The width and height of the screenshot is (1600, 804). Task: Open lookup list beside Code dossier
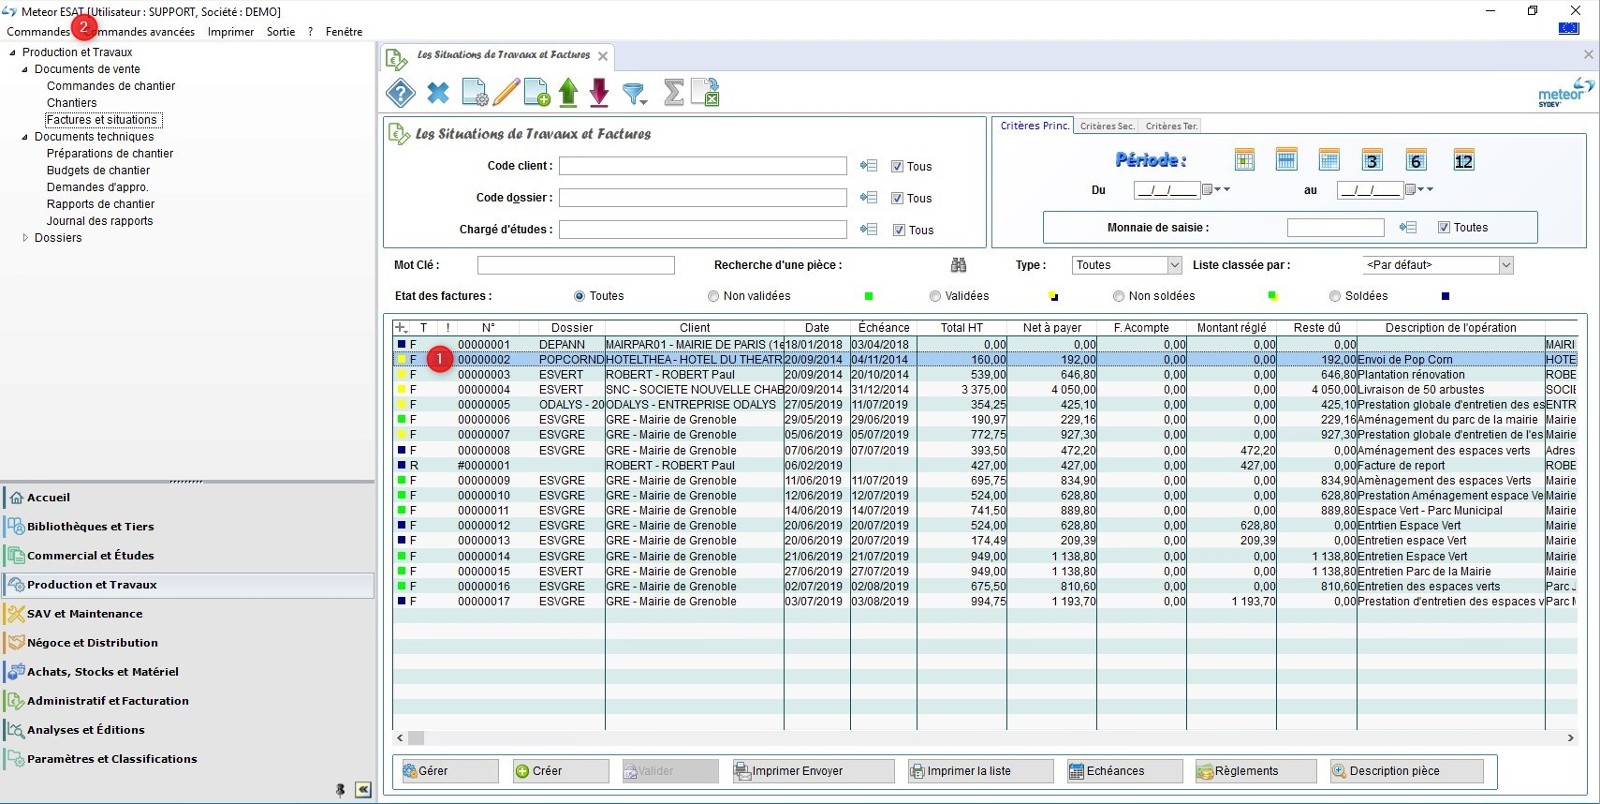(868, 198)
